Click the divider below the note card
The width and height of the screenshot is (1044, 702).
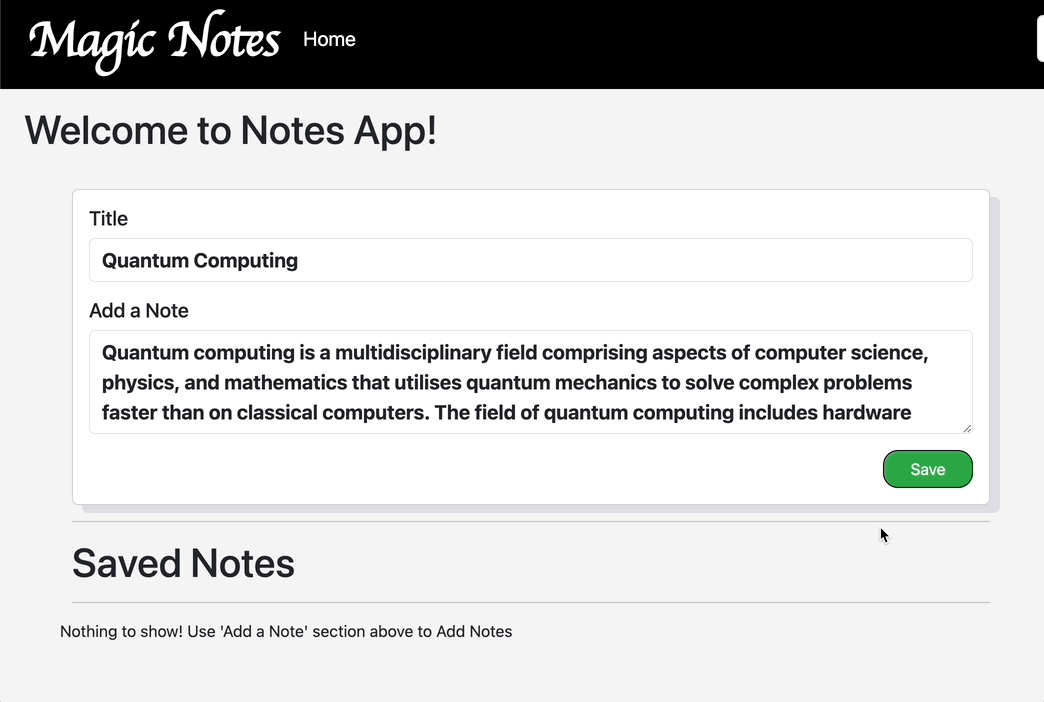530,519
